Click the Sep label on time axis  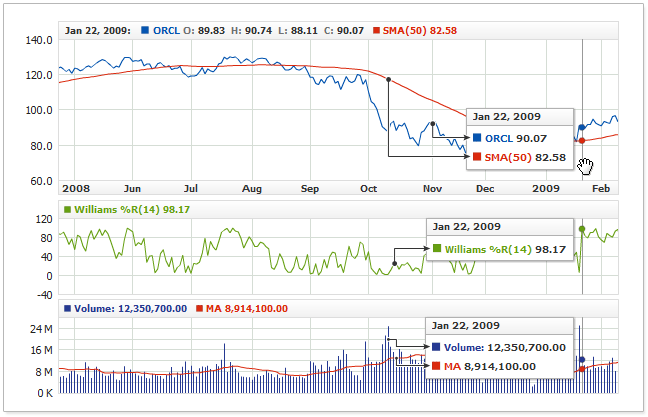[309, 188]
